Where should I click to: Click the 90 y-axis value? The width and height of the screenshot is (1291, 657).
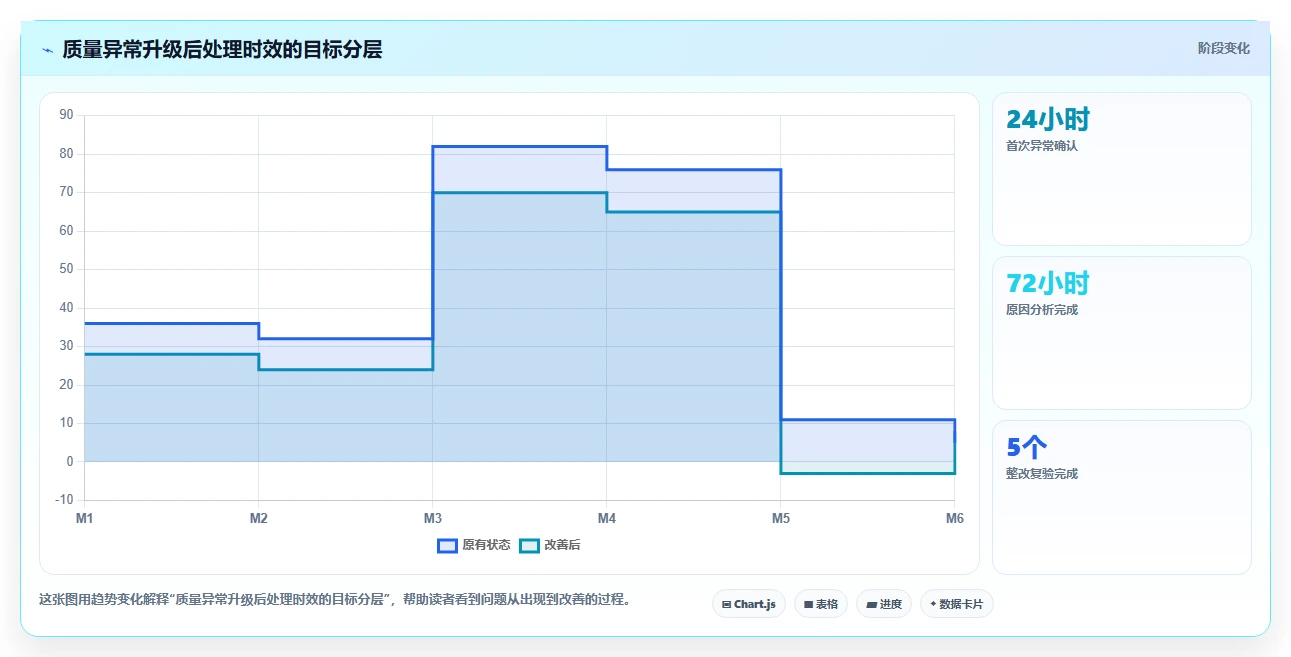coord(67,115)
